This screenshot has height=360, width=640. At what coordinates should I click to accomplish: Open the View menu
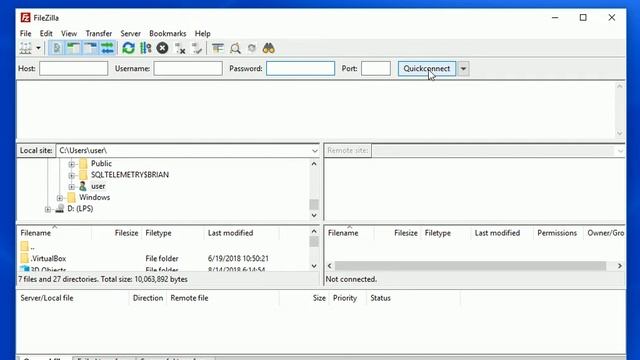(x=69, y=33)
